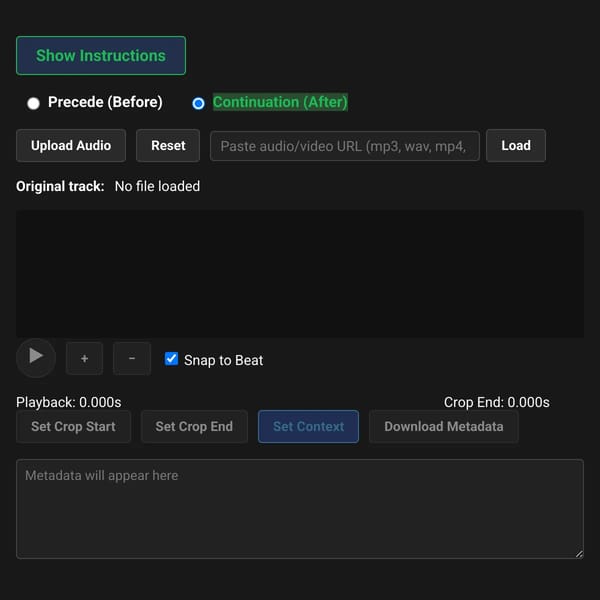Screen dimensions: 600x600
Task: Load audio from the pasted URL
Action: click(516, 145)
